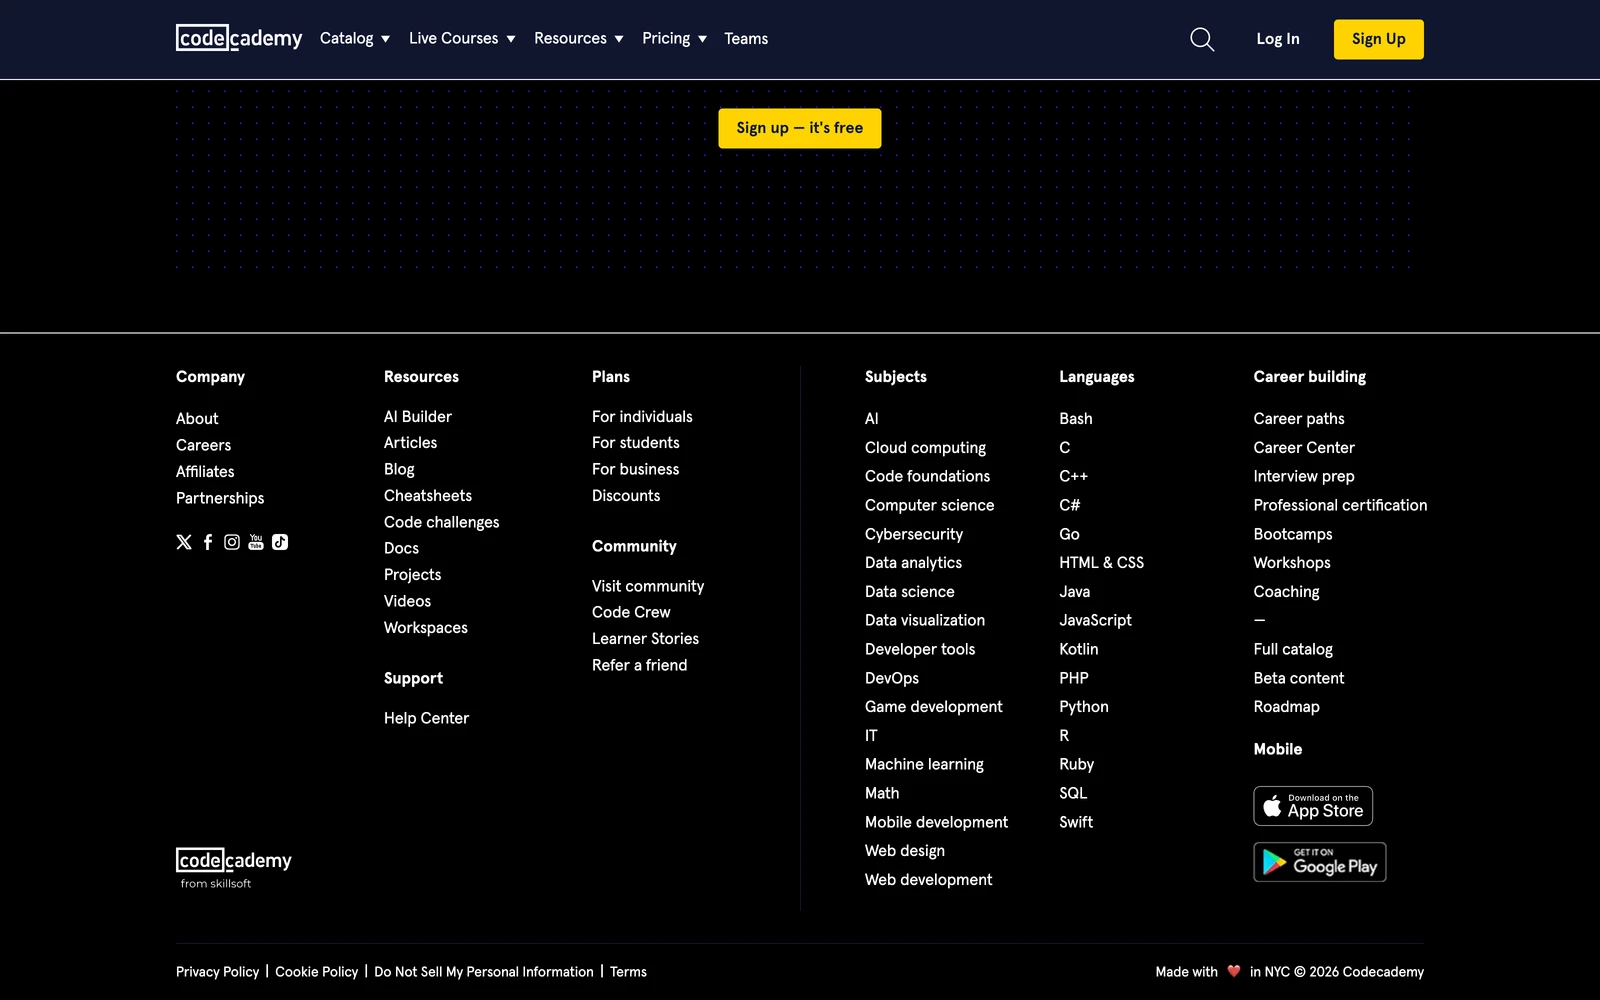Open the Workspaces link

pyautogui.click(x=426, y=628)
